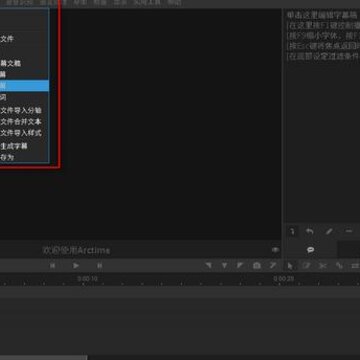
Task: Click the pencil edit icon below the subtitle draft
Action: coord(329,231)
